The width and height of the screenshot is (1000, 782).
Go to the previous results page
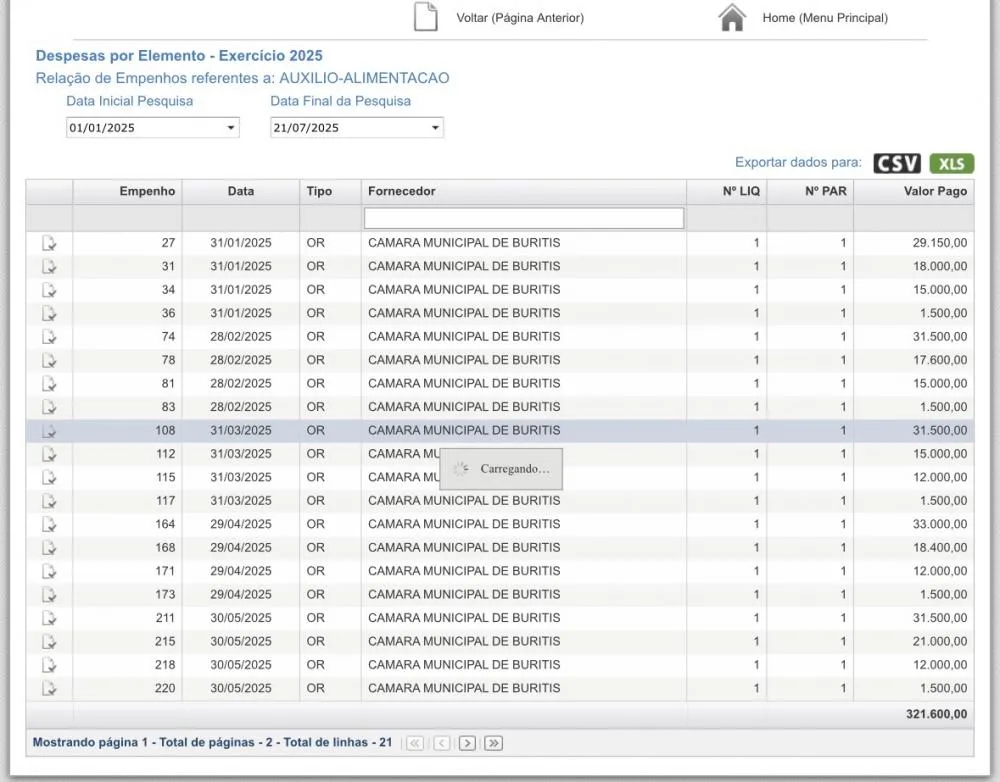click(441, 743)
